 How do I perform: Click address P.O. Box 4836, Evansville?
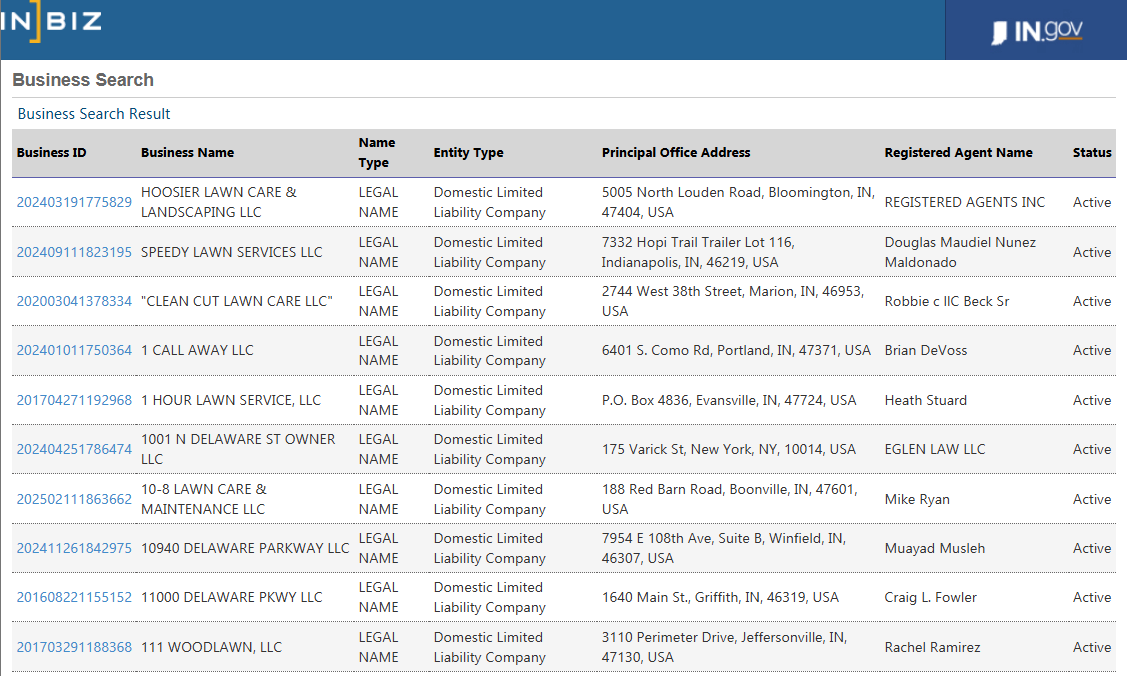point(729,400)
